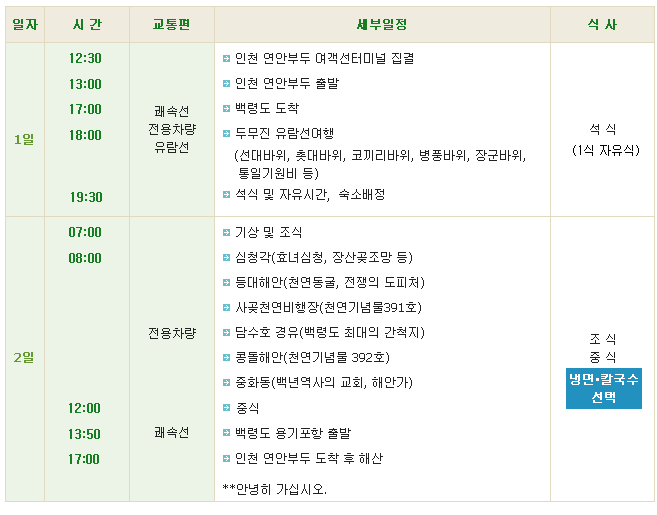The image size is (657, 515).
Task: Click arrow bullet beside 백령도 도착
Action: pyautogui.click(x=226, y=109)
